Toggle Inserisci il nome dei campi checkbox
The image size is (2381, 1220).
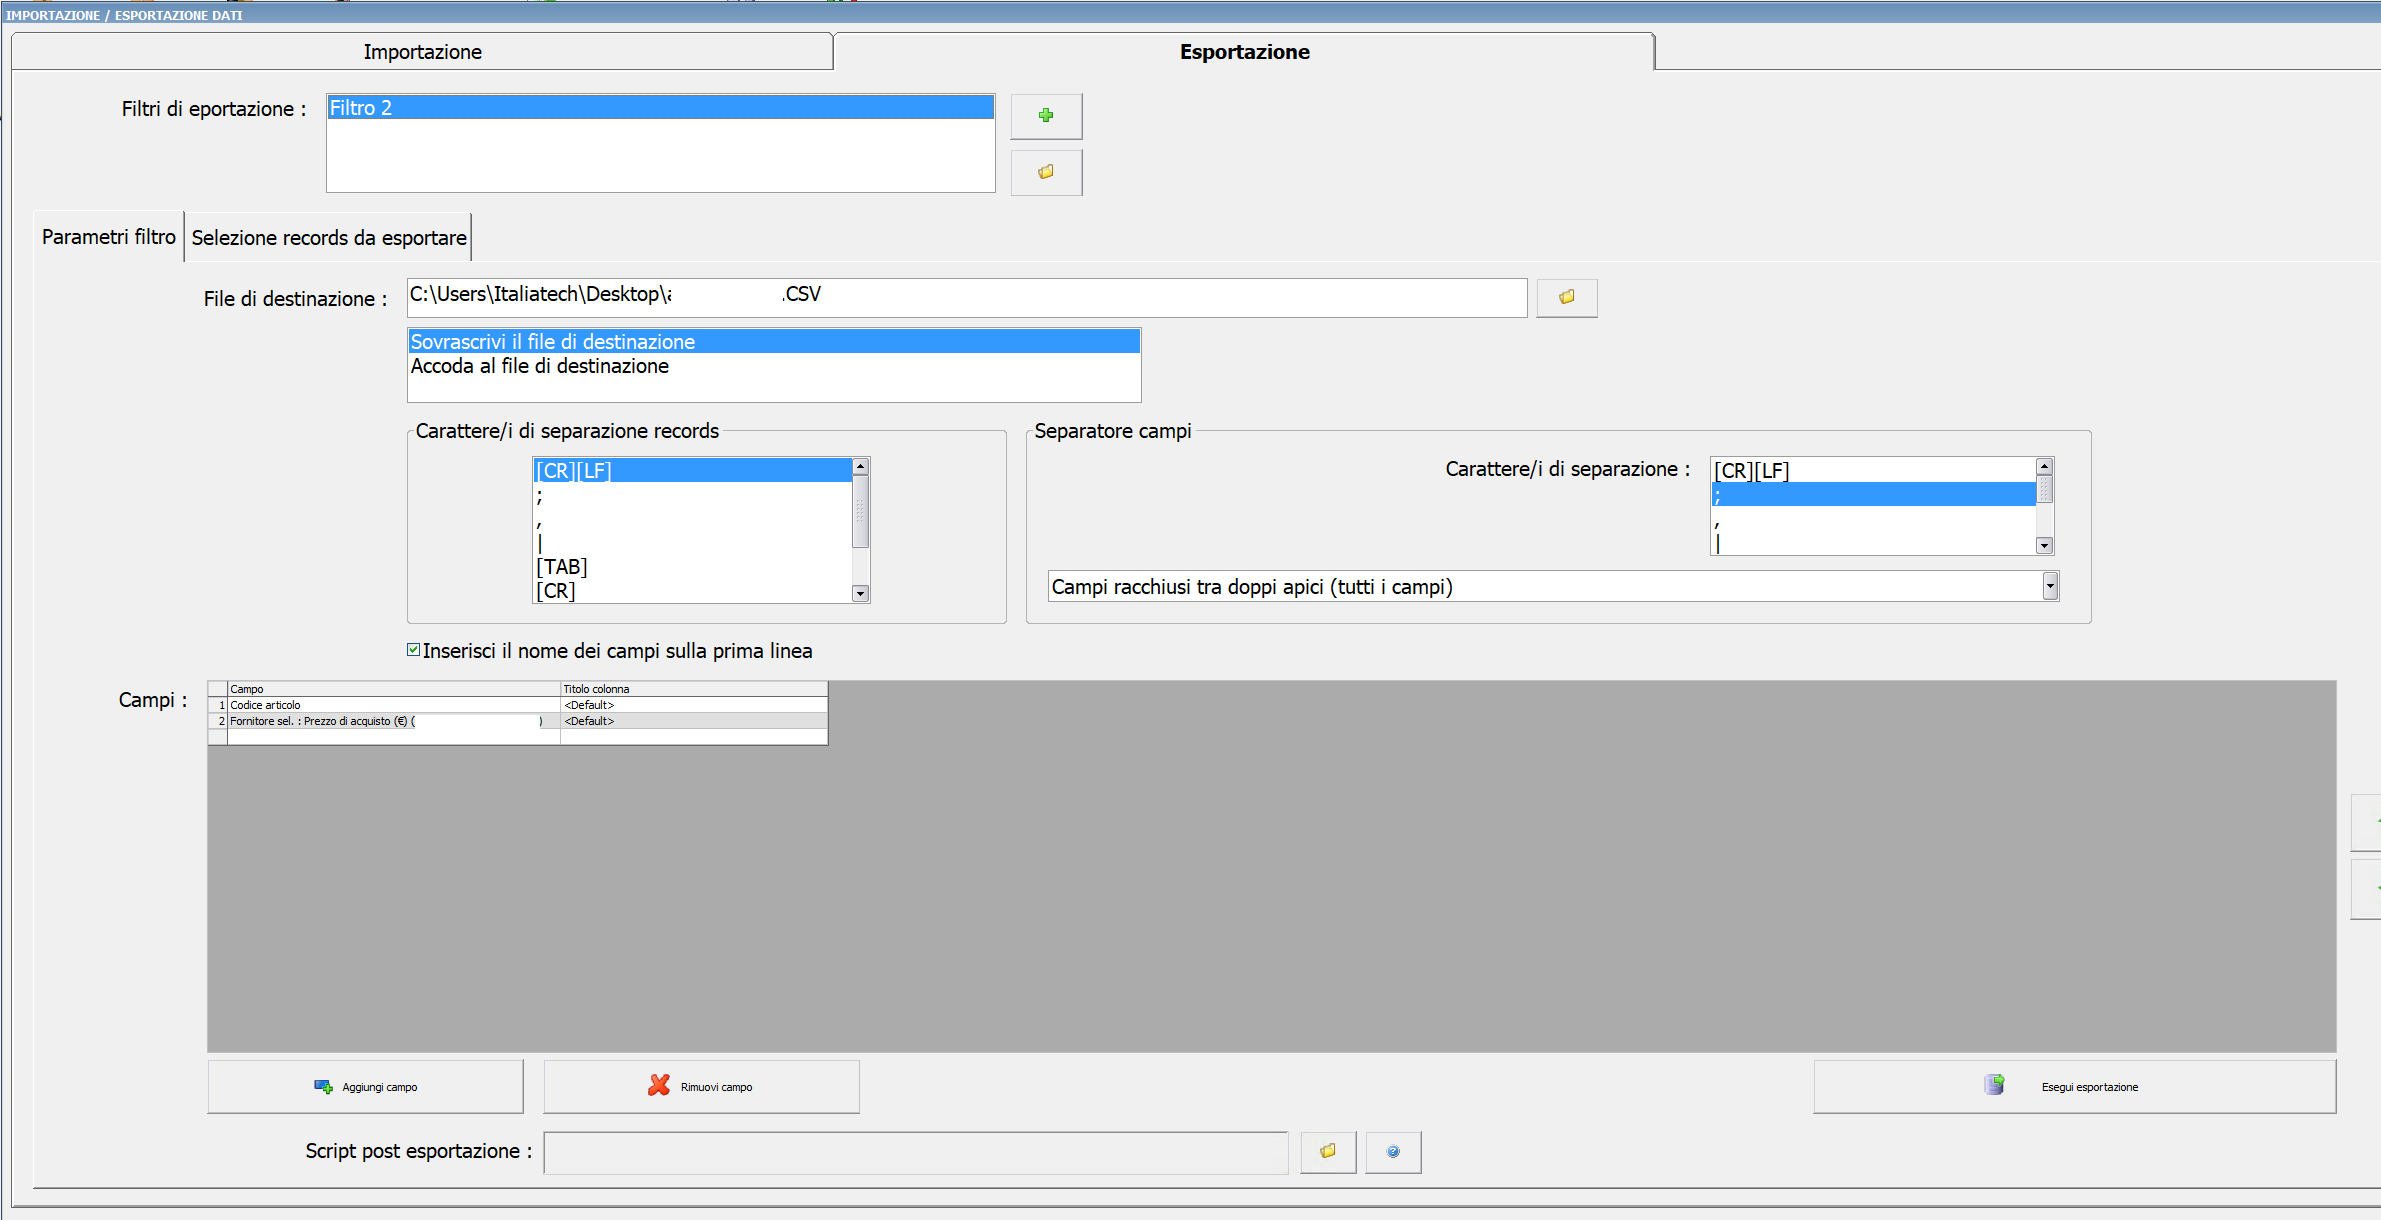coord(414,650)
